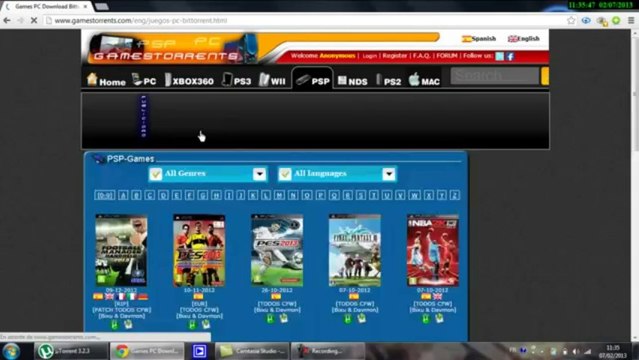The width and height of the screenshot is (639, 360).
Task: Switch to Chrome Games PC Download taskbar item
Action: coord(148,351)
